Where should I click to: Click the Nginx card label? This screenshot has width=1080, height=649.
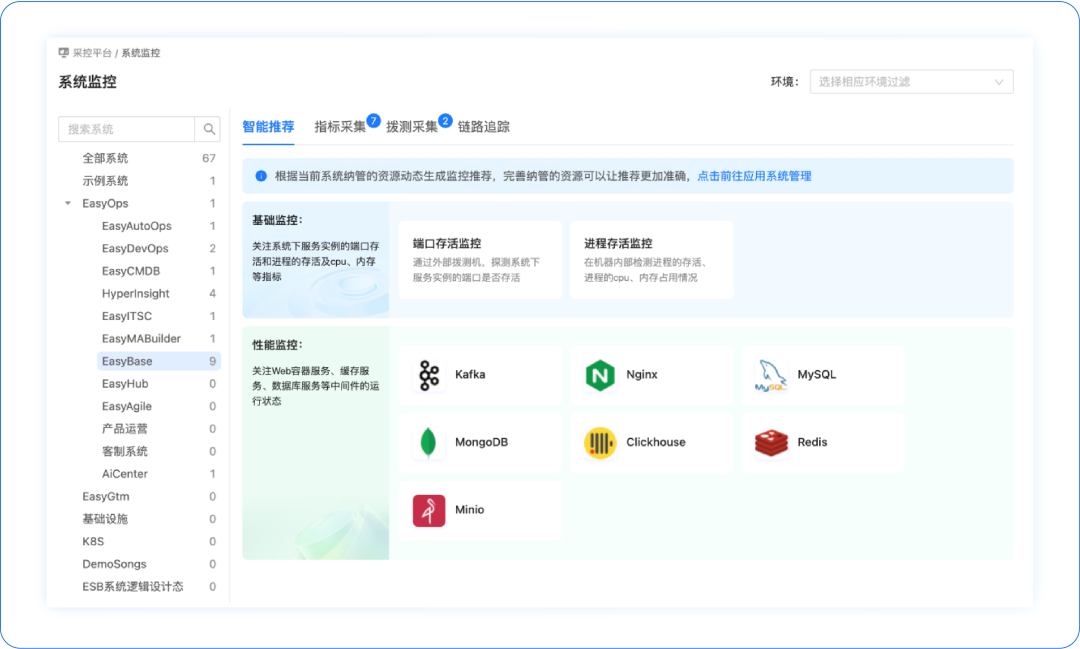coord(641,374)
